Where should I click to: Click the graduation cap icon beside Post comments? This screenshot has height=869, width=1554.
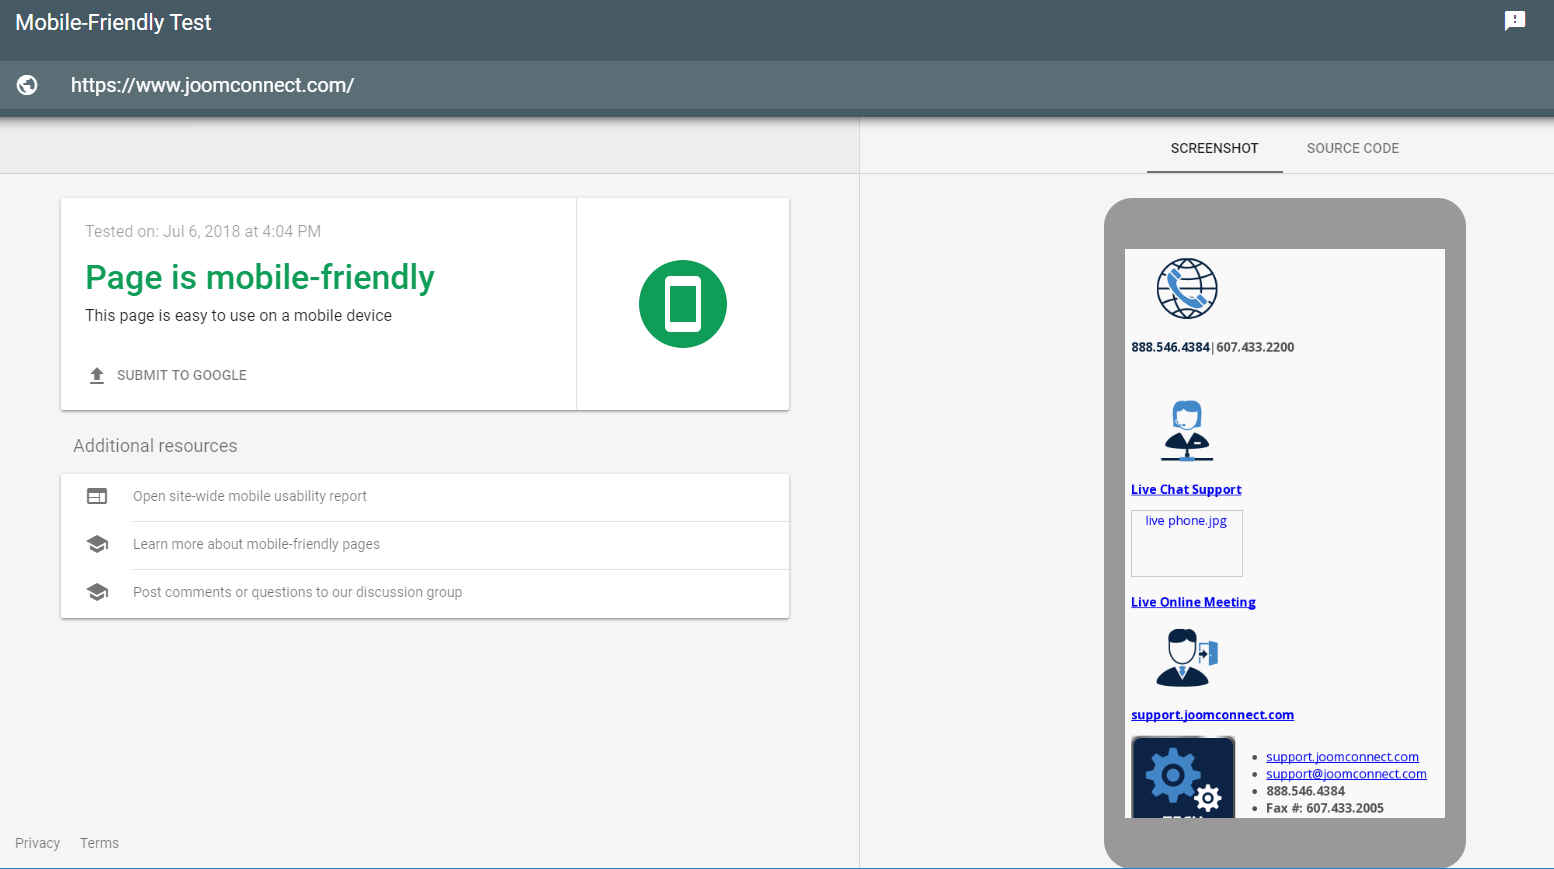click(97, 592)
